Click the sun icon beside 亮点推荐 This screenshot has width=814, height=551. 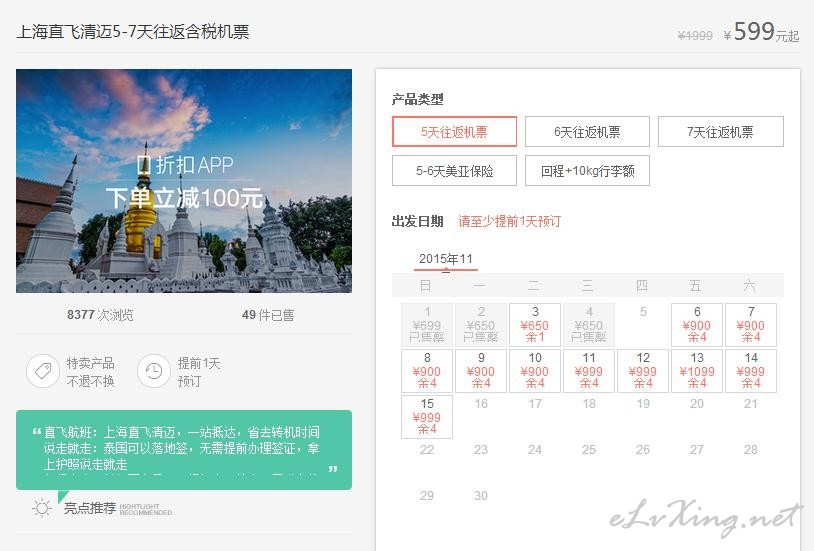coord(42,508)
